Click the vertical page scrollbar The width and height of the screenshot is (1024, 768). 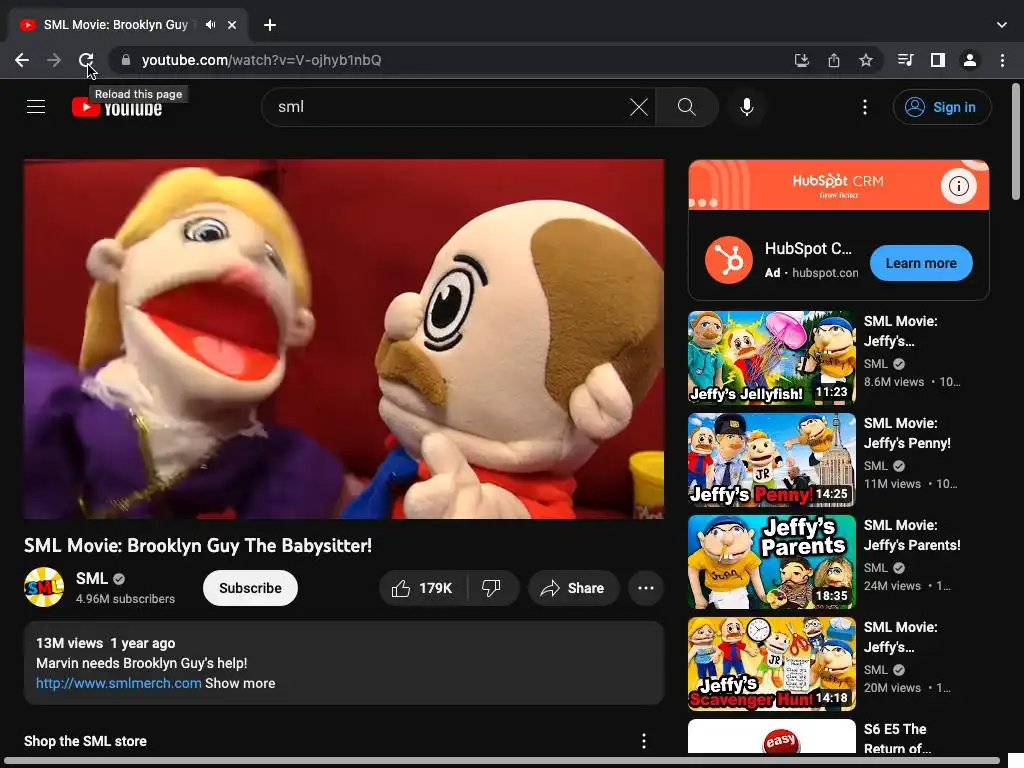(1016, 141)
